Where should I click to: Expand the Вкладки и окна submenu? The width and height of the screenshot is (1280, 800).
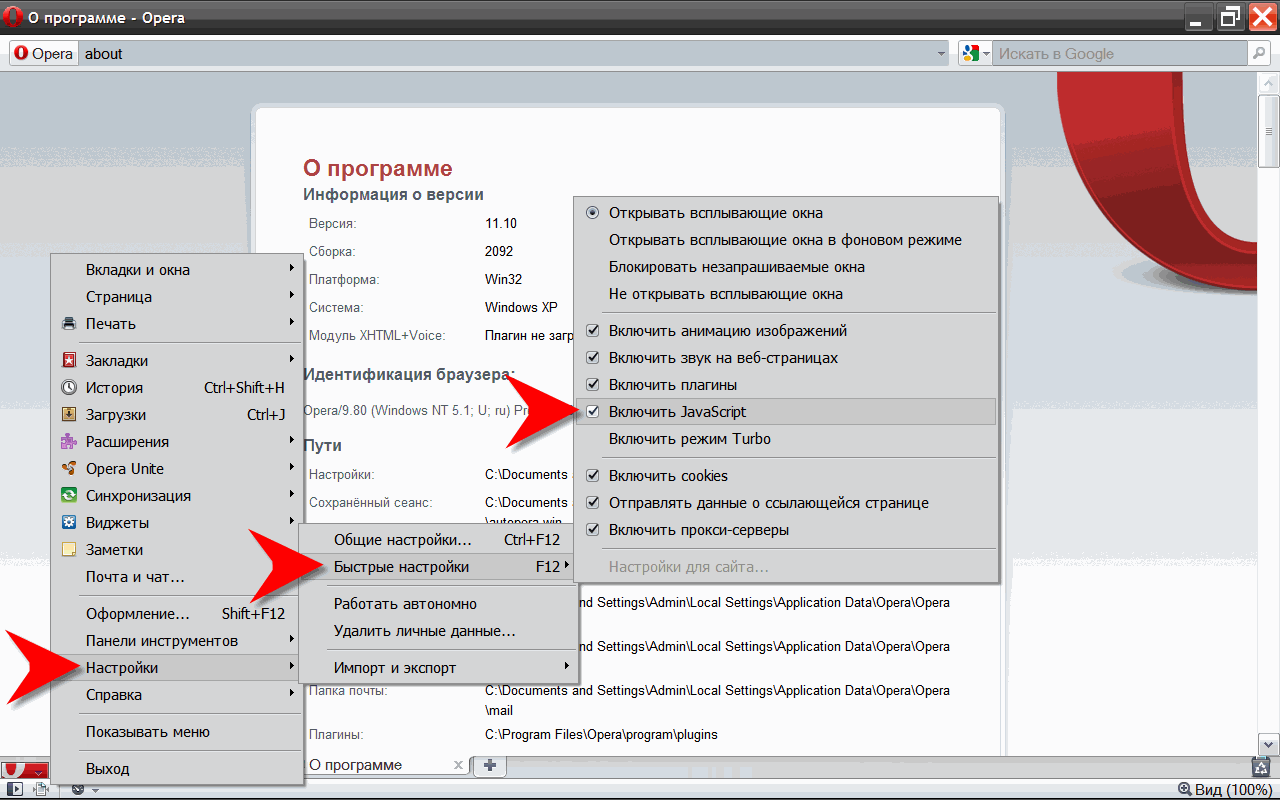[177, 270]
